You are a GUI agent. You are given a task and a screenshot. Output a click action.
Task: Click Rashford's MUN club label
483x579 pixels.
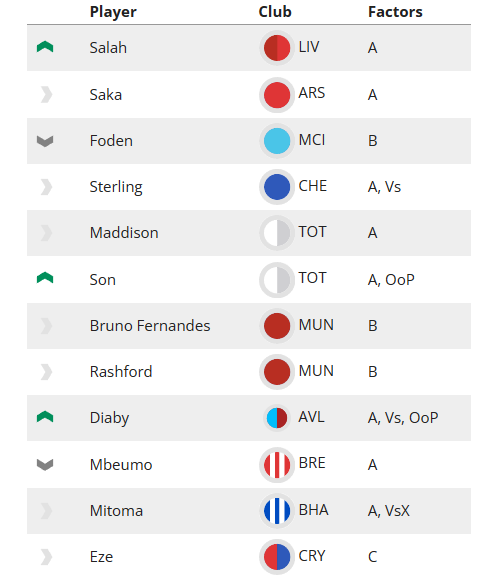coord(316,371)
